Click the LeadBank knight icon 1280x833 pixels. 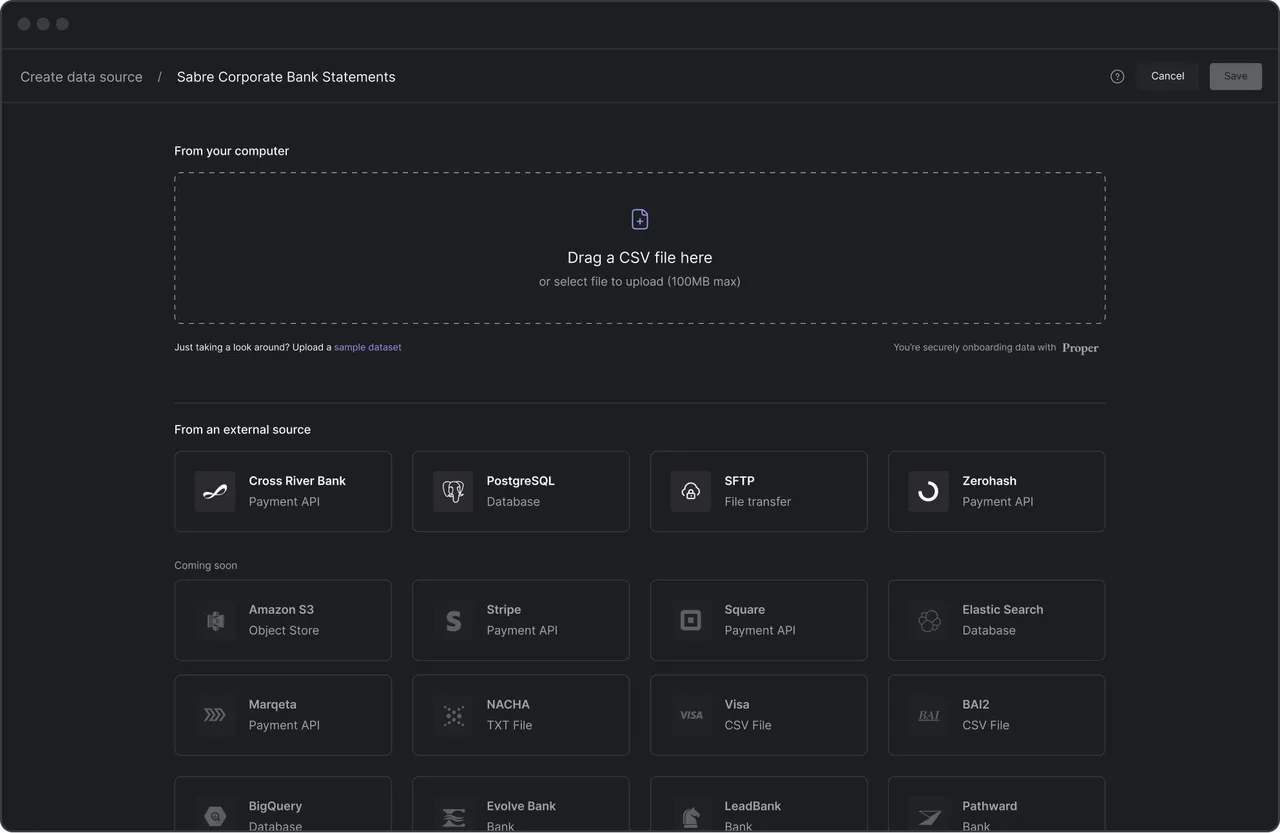click(691, 815)
